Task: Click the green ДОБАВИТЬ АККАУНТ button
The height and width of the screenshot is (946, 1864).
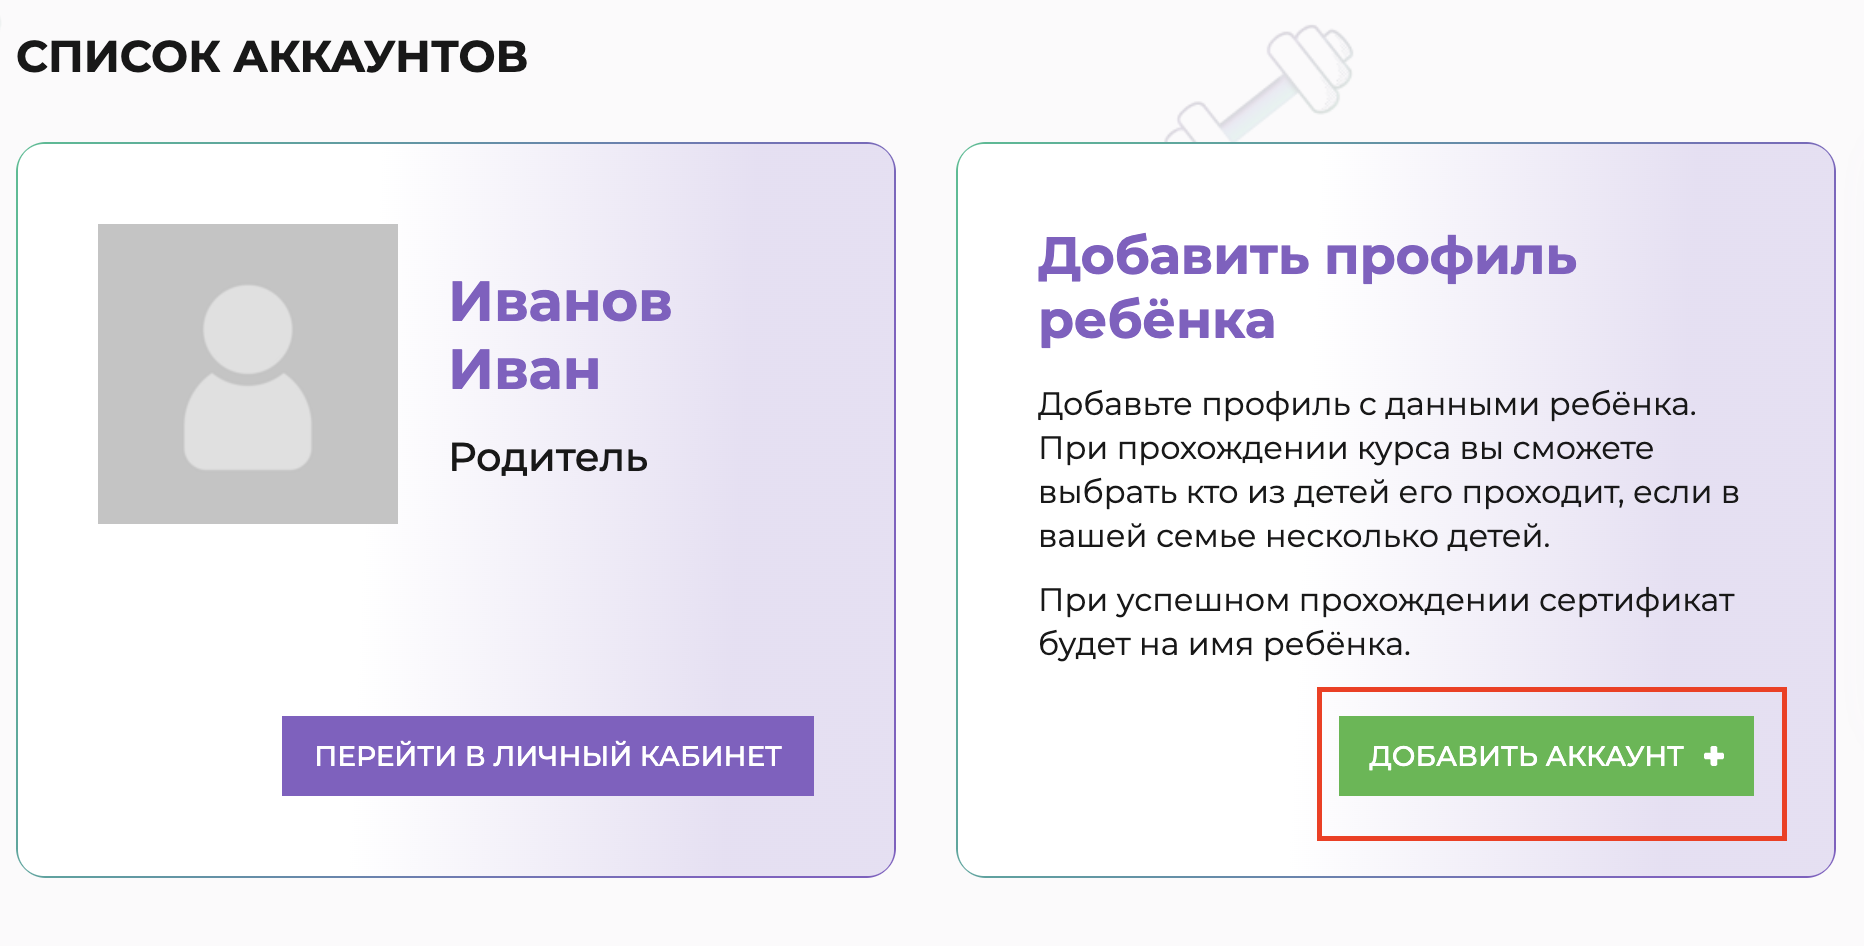Action: (x=1546, y=756)
